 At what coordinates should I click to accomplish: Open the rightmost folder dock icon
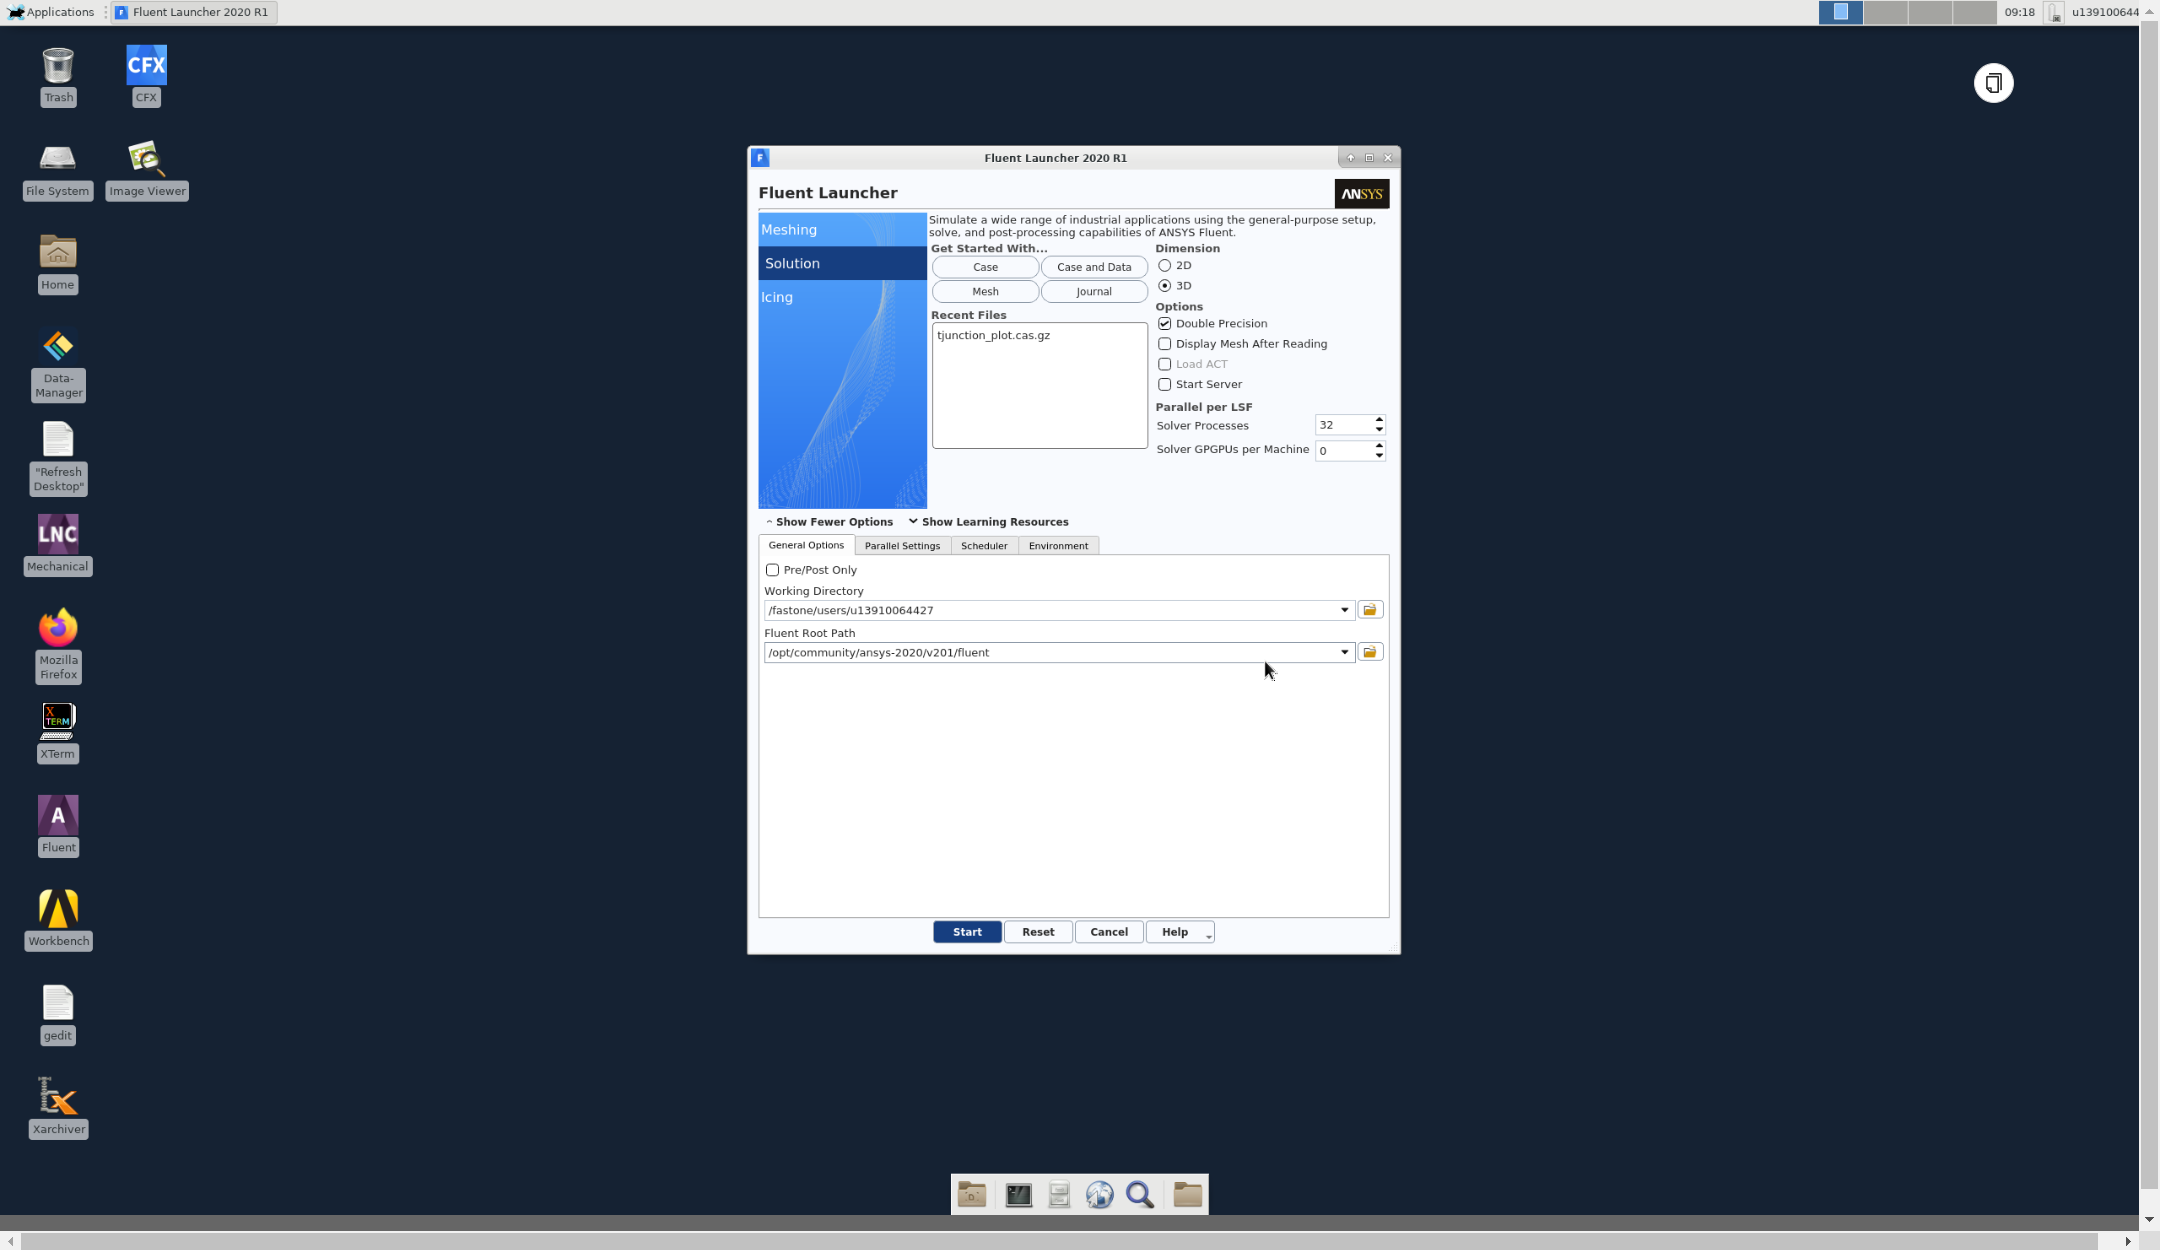1187,1195
